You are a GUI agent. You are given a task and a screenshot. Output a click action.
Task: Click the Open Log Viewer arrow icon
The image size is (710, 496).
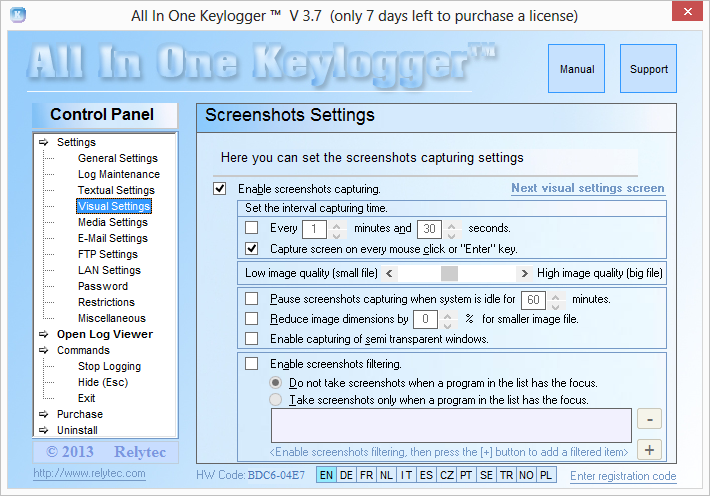point(44,334)
